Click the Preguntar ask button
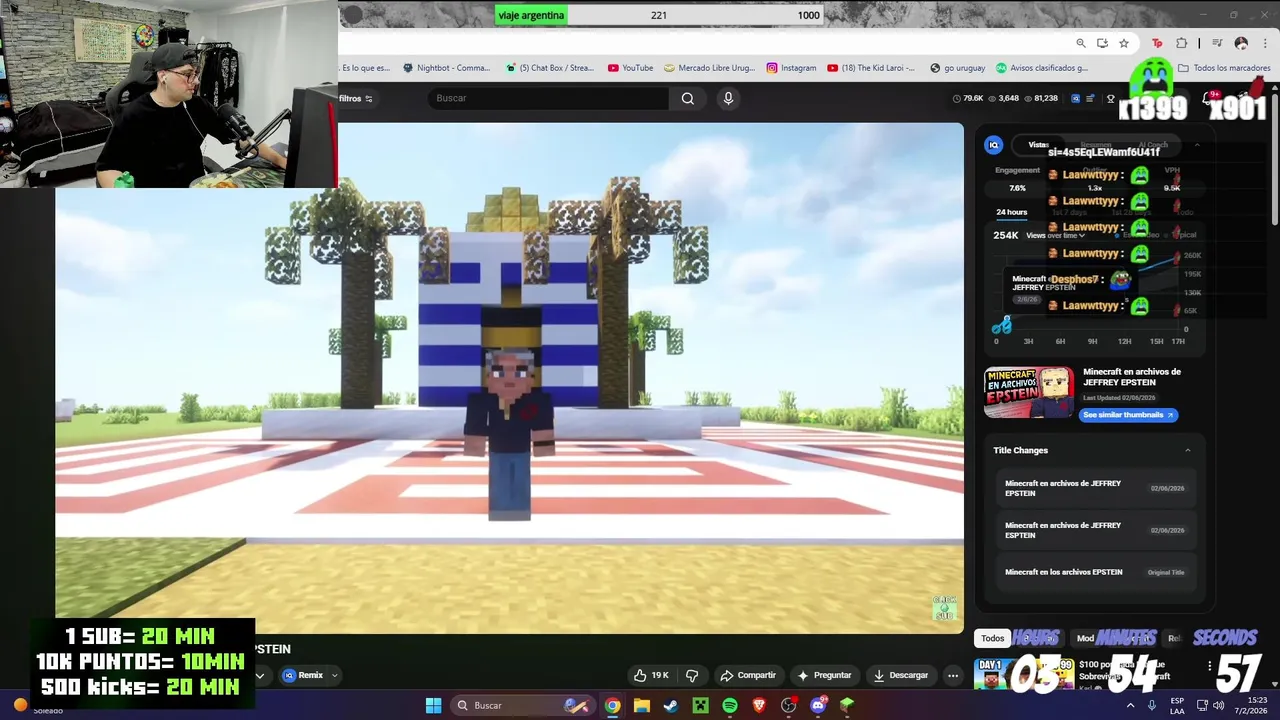The width and height of the screenshot is (1280, 720). [x=825, y=675]
